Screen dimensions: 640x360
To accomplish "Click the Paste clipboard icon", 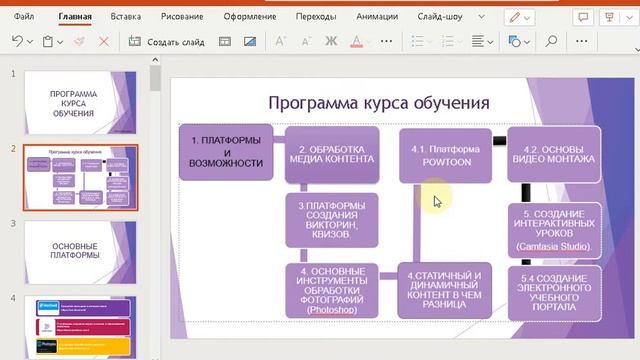I will [x=48, y=41].
